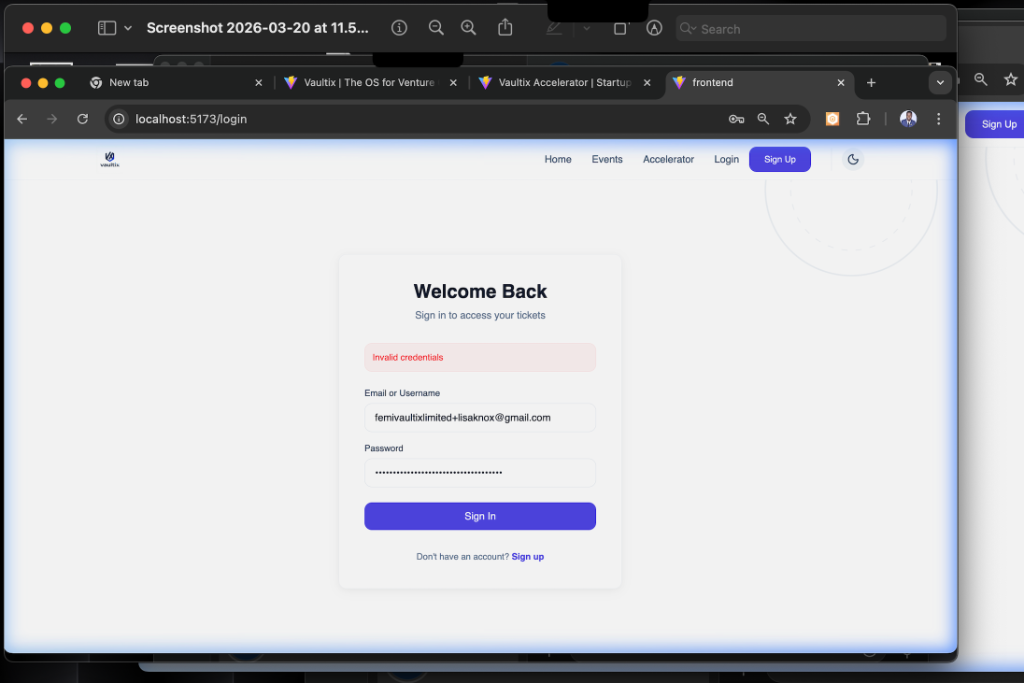Click the orange extension icon next to the address bar

831,118
